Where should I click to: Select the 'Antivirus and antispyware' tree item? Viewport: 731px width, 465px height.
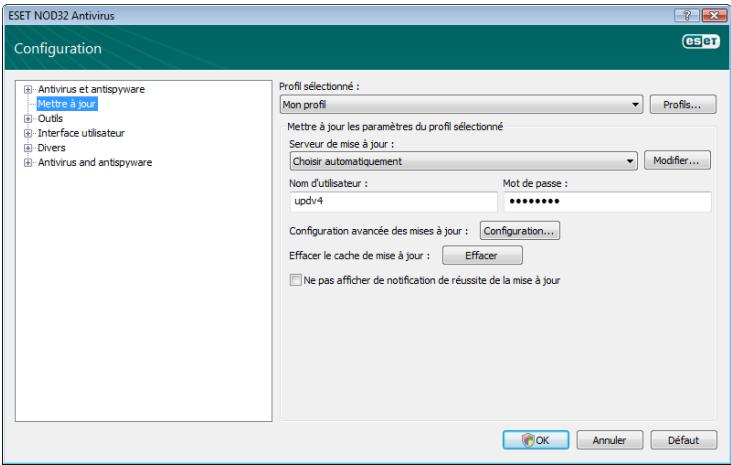pyautogui.click(x=95, y=162)
